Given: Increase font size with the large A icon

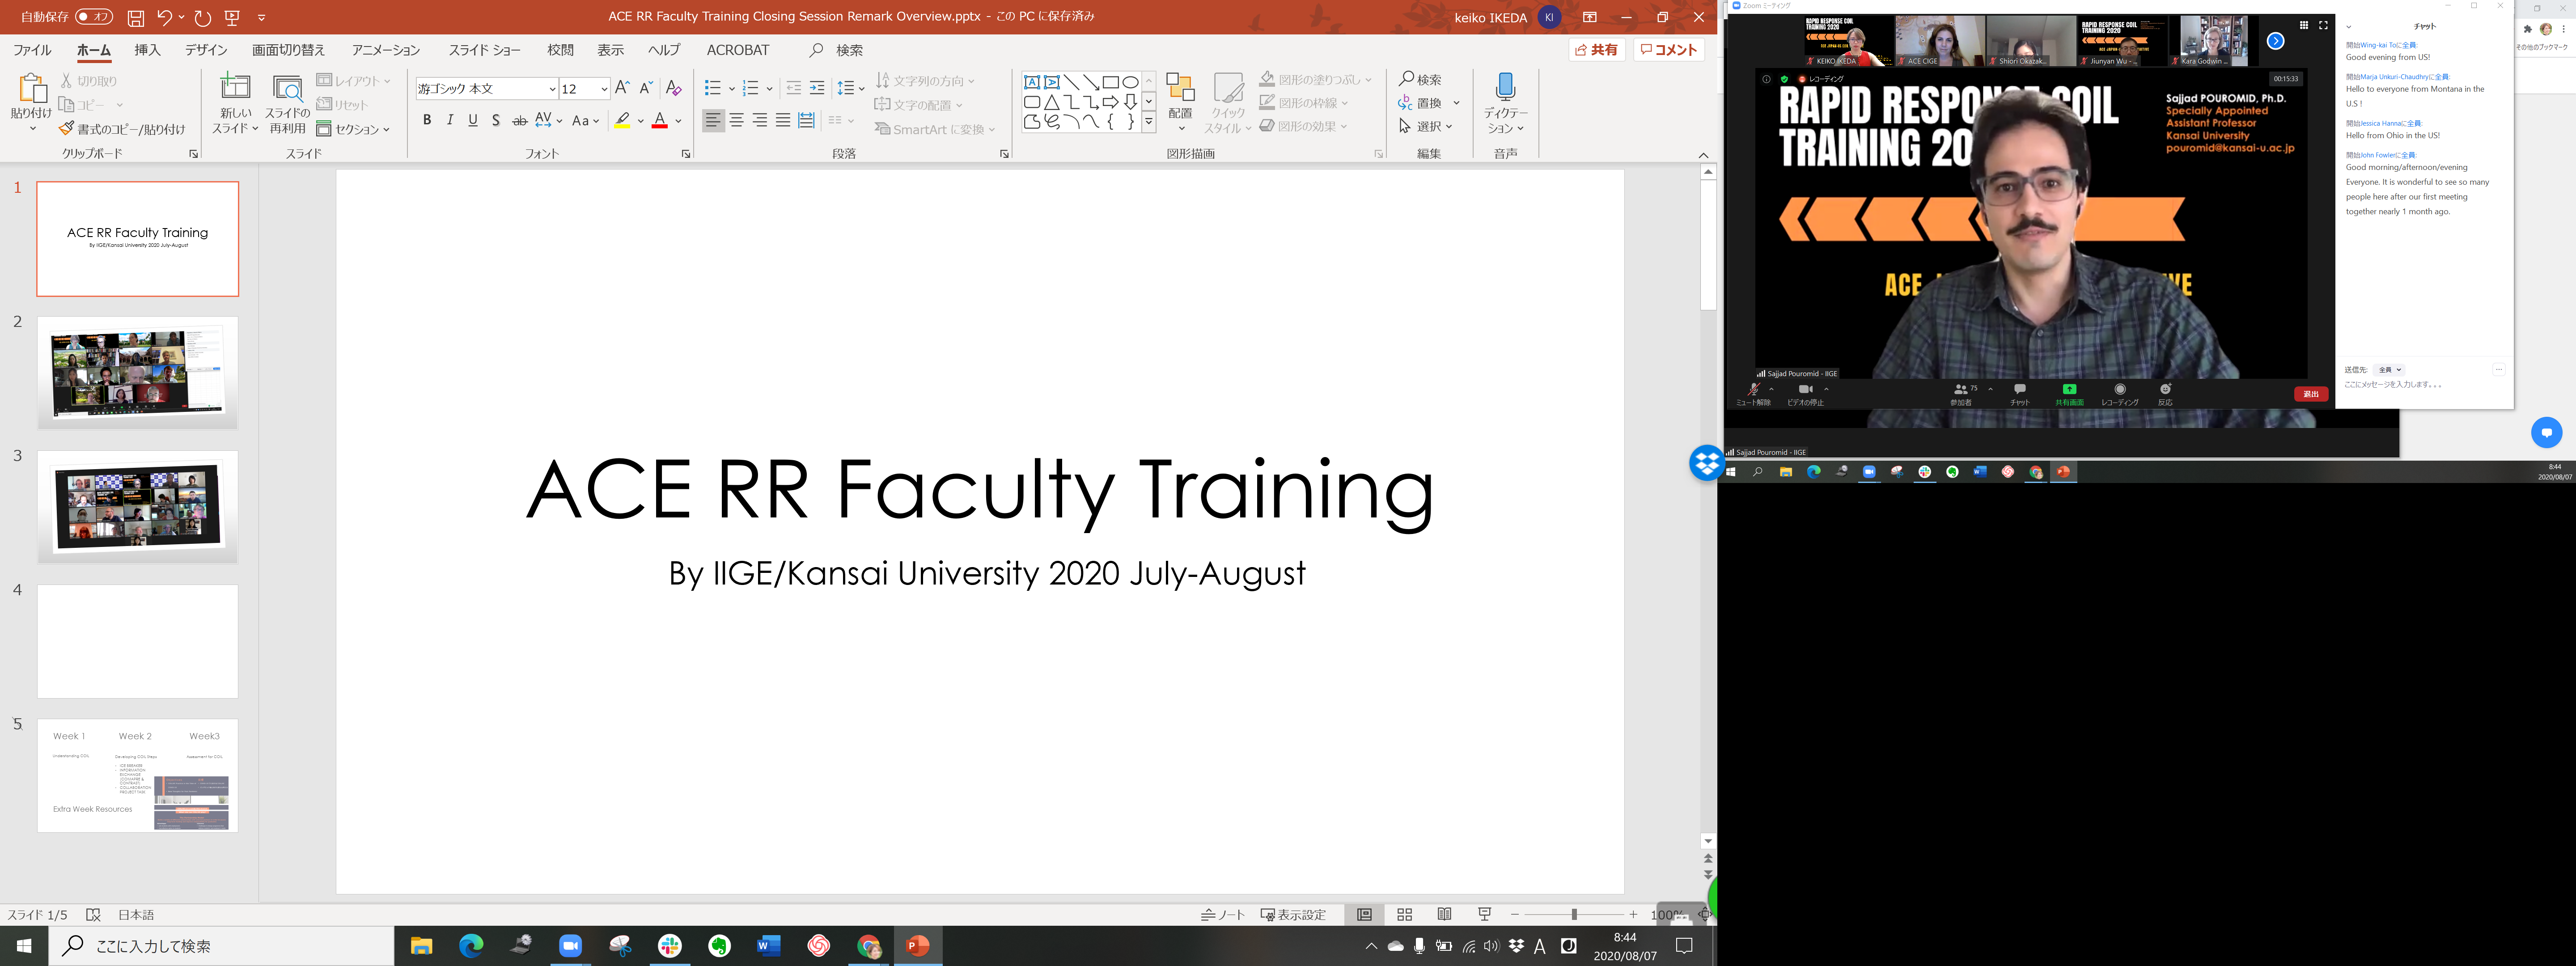Looking at the screenshot, I should 622,88.
